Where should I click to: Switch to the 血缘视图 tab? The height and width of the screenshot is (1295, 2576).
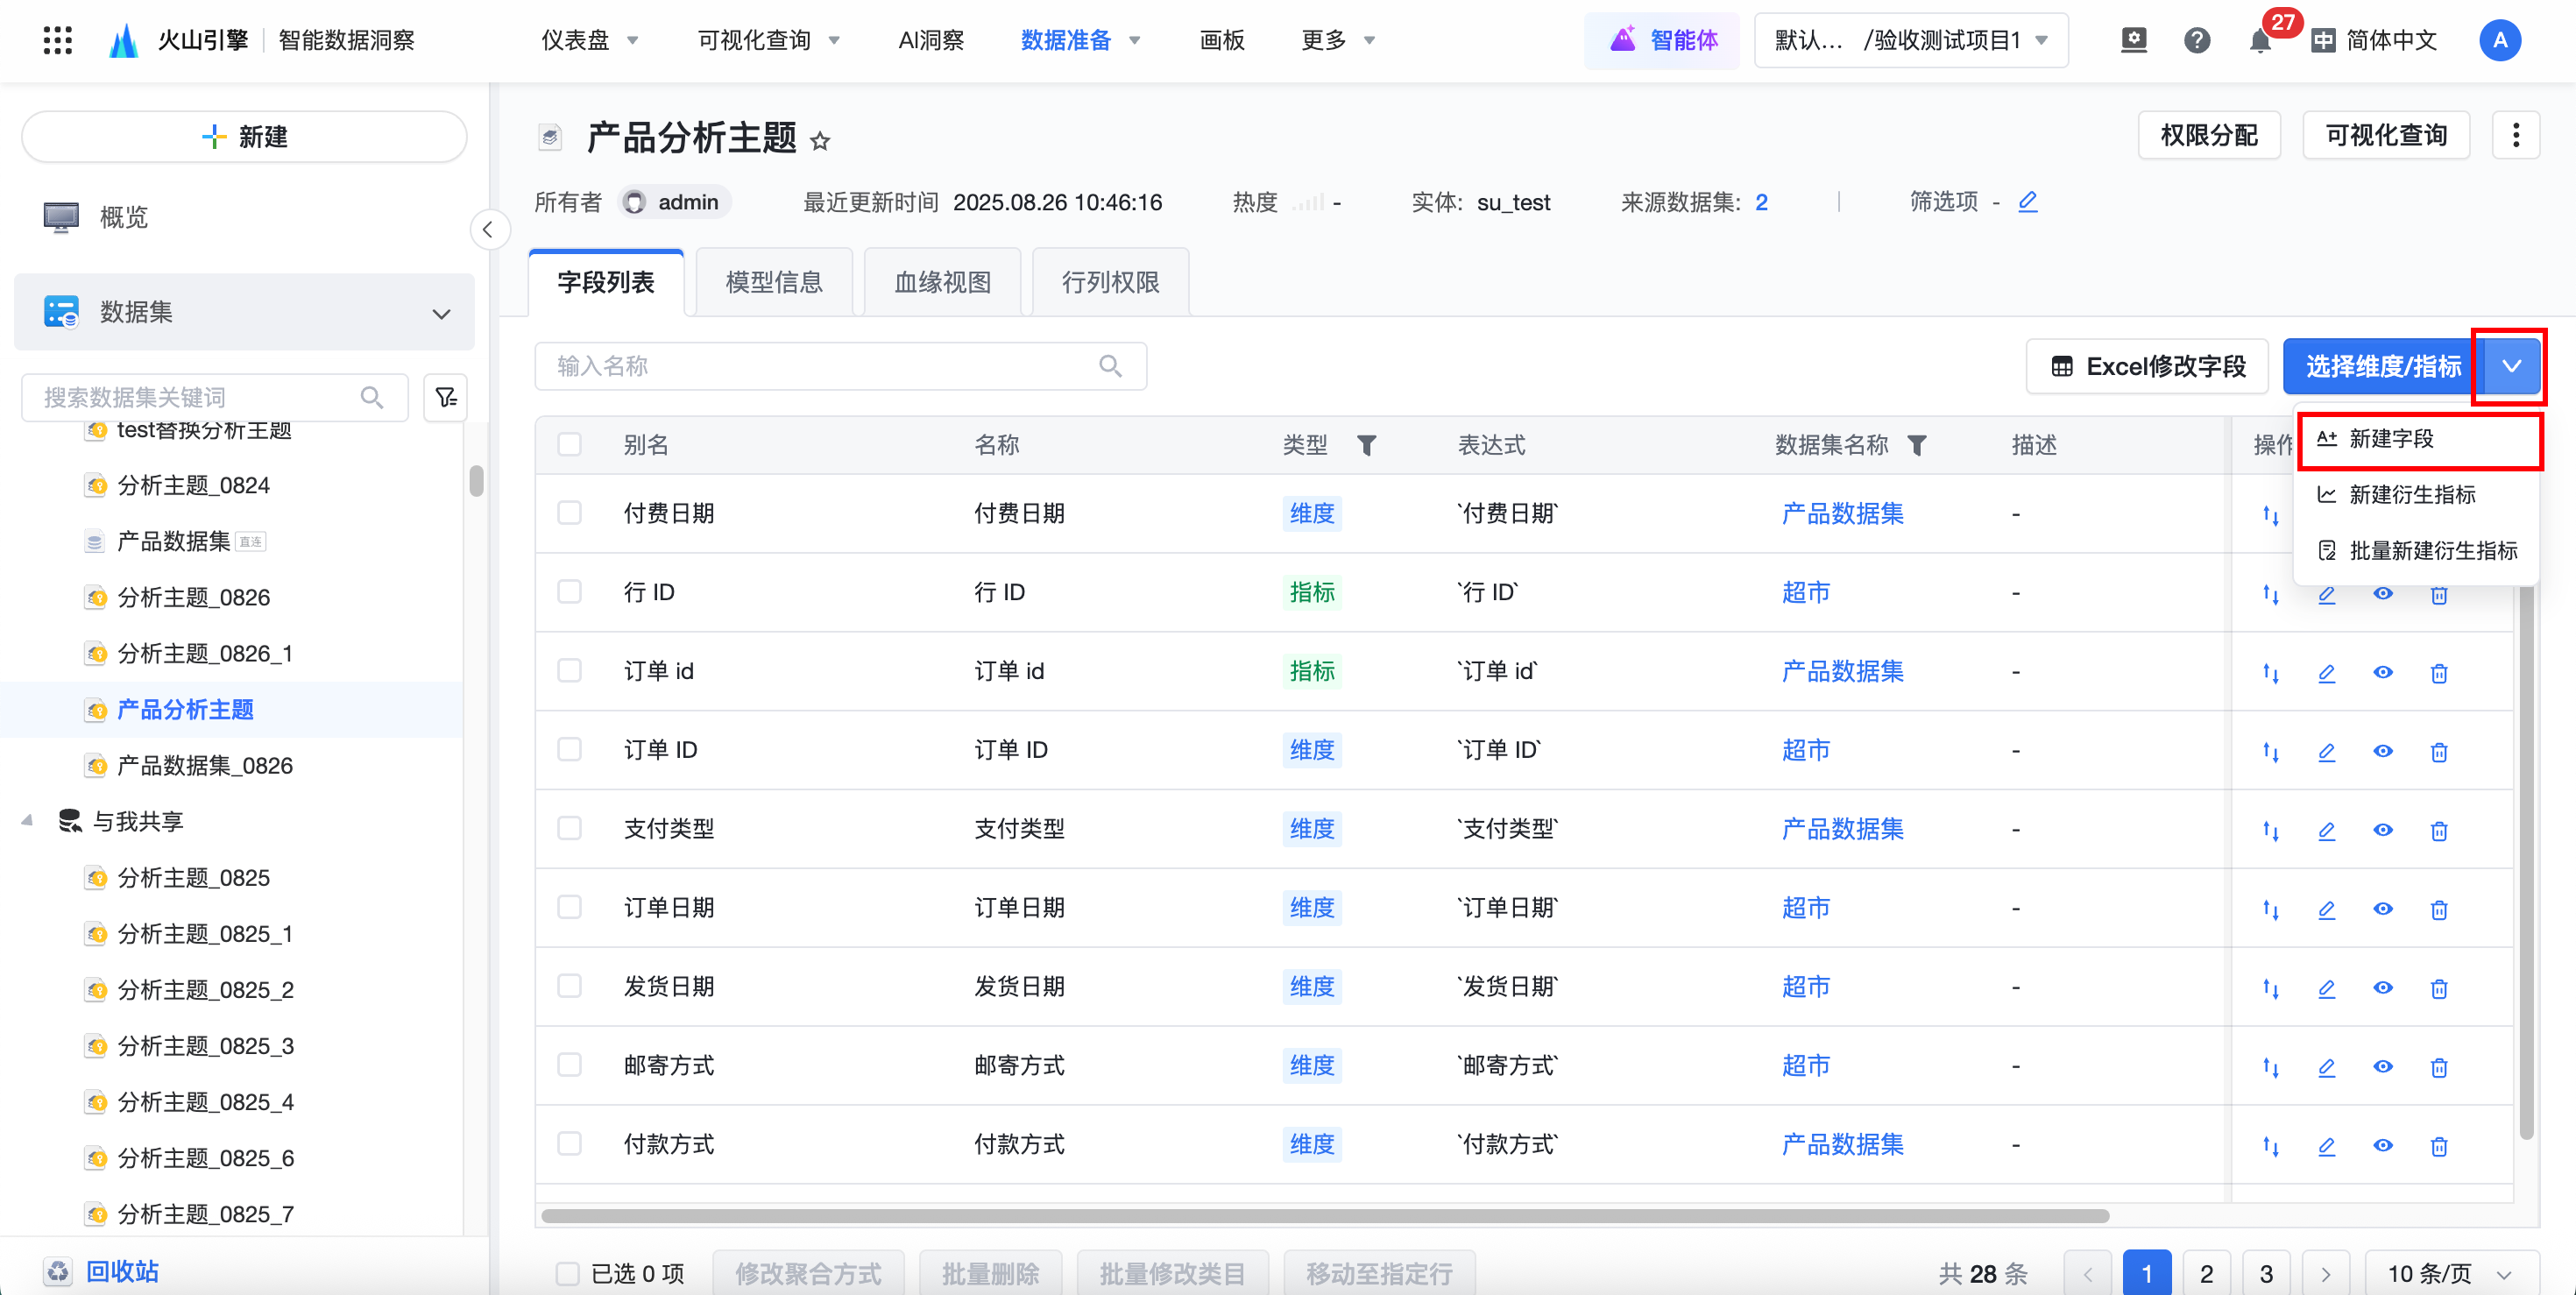tap(942, 283)
